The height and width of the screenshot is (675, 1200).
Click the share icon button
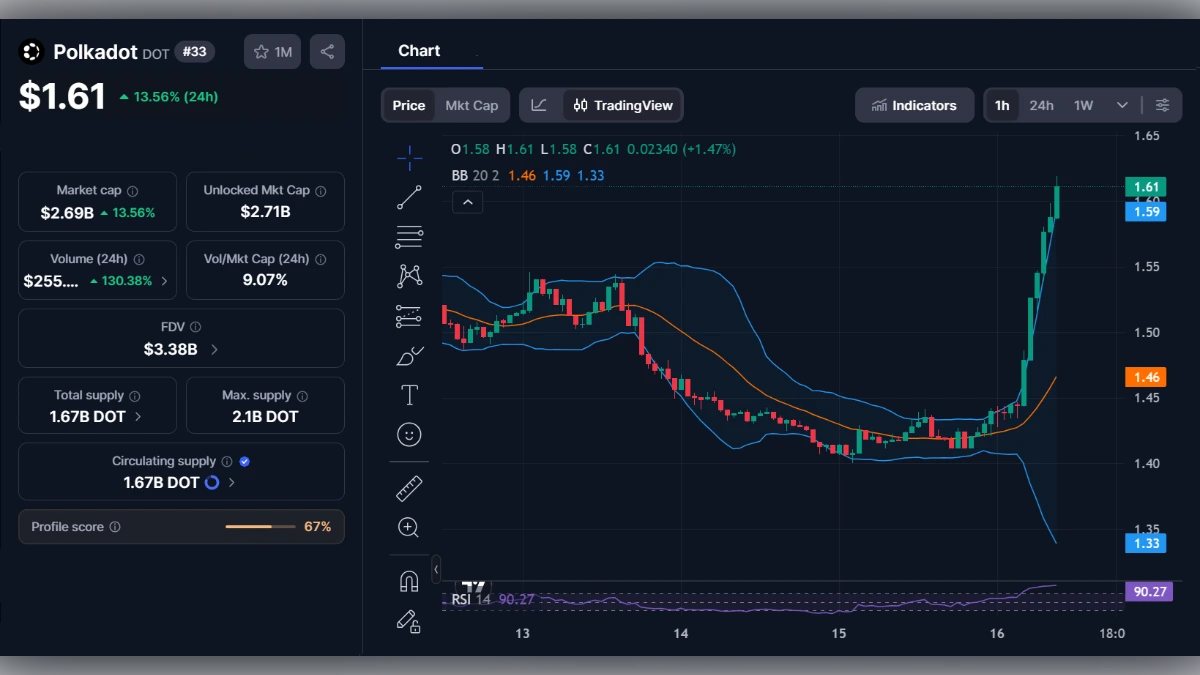327,52
